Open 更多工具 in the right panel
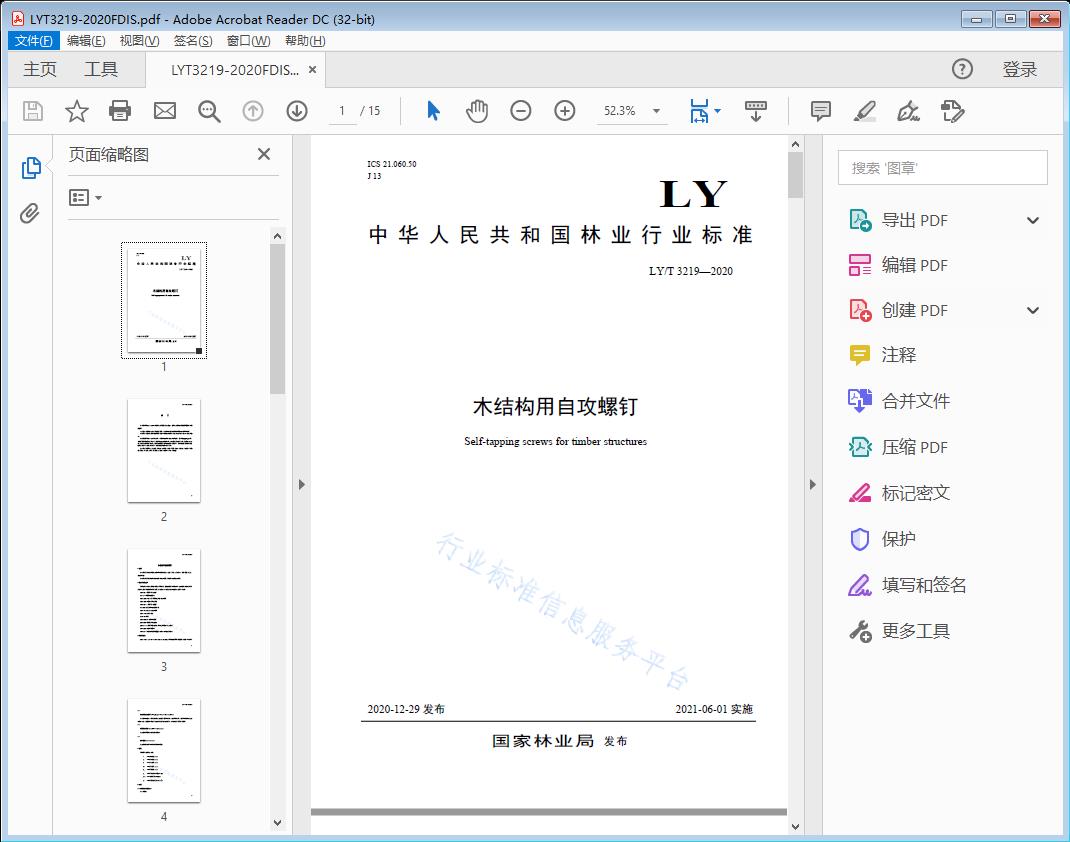Screen dimensions: 1070x842 (x=916, y=631)
